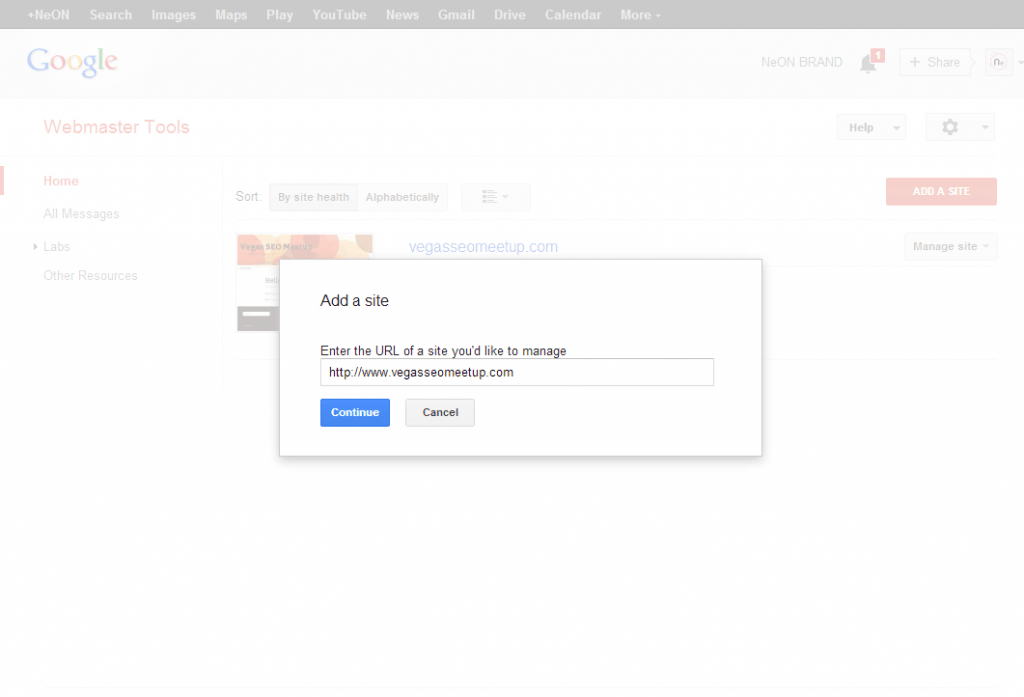Click the Google logo

72,62
